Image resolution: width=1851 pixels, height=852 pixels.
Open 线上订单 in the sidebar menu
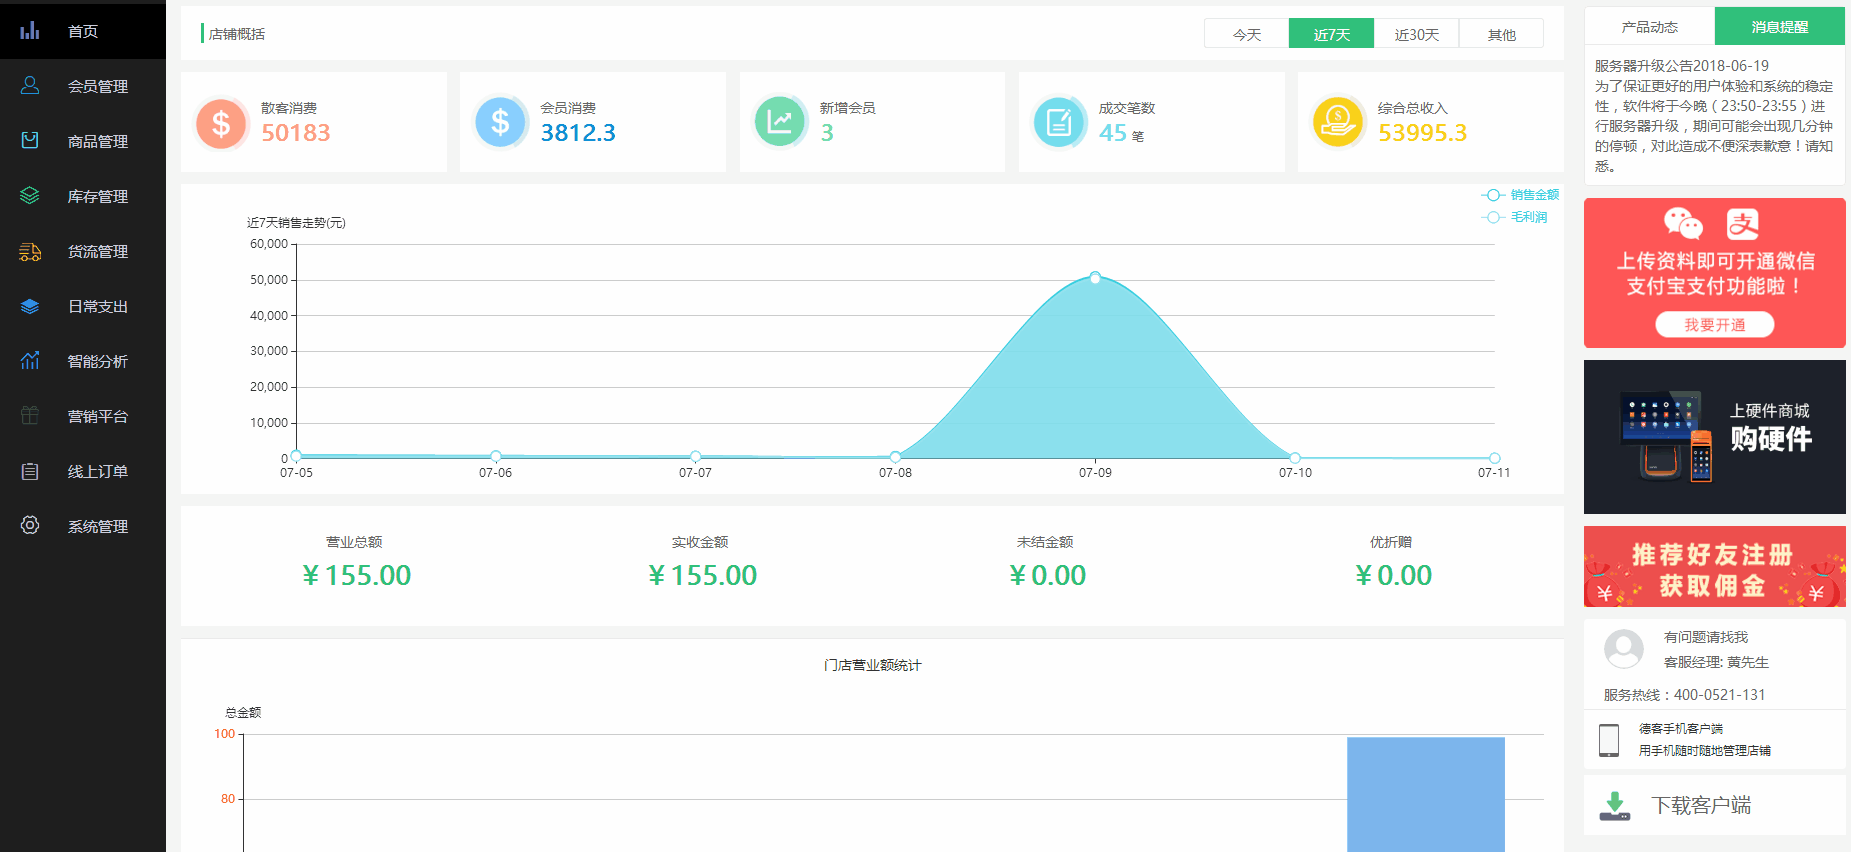(x=97, y=471)
